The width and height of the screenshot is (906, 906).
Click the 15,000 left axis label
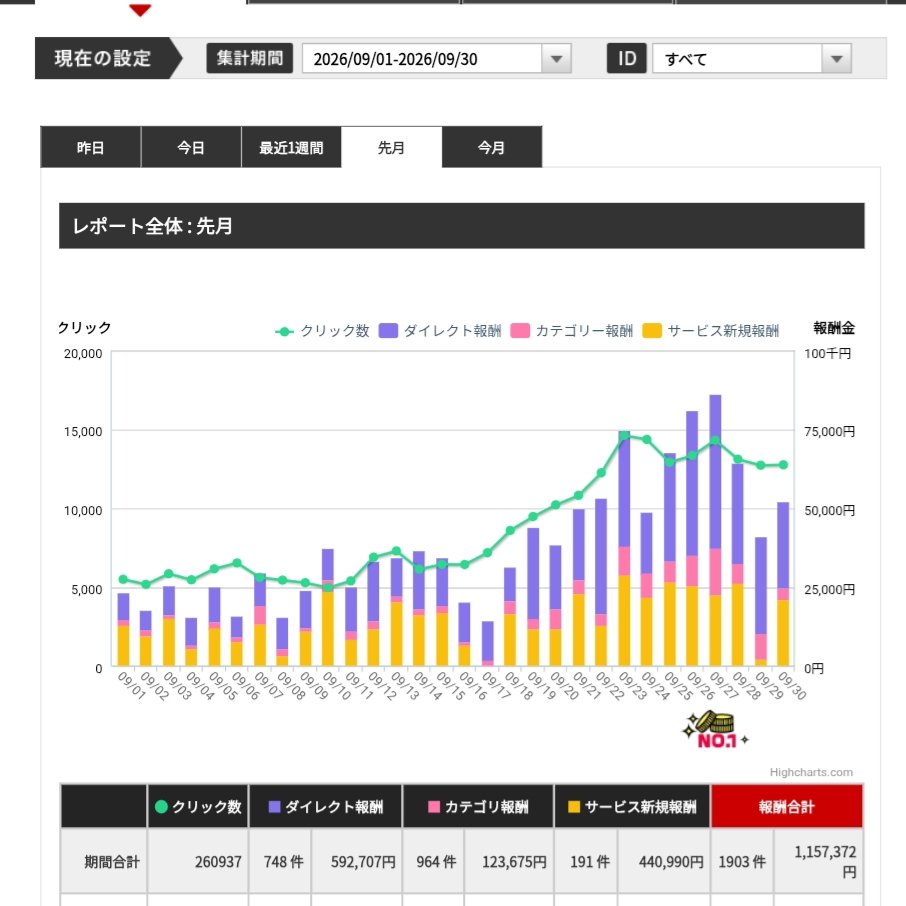point(83,432)
